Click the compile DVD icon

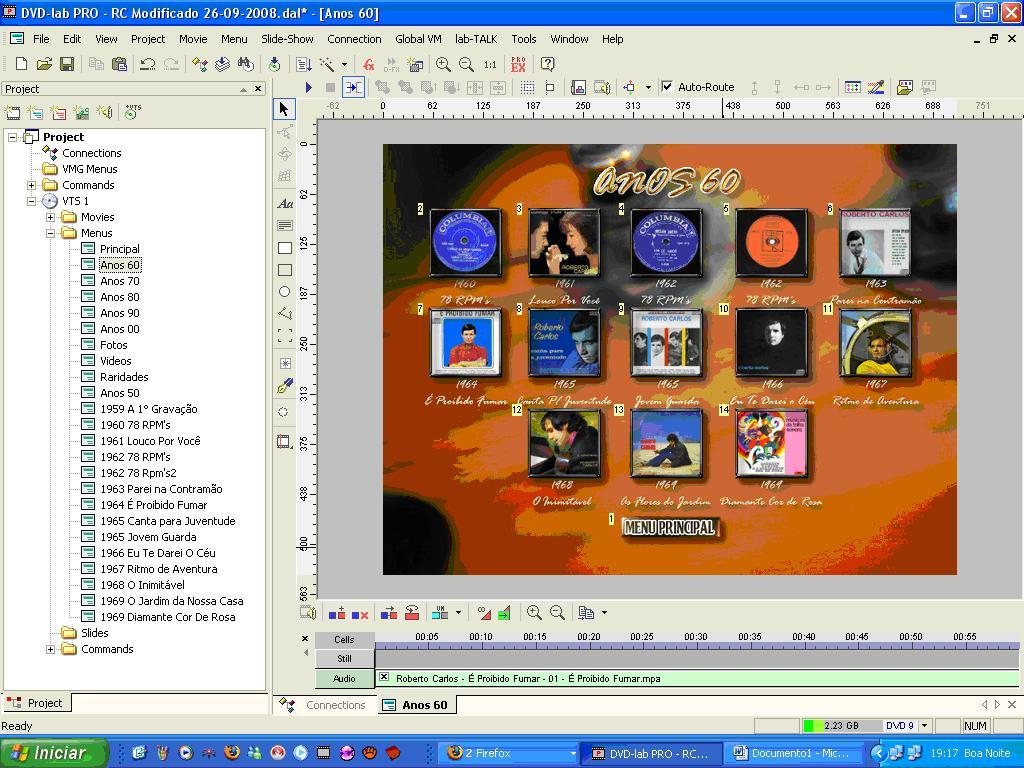[x=274, y=64]
